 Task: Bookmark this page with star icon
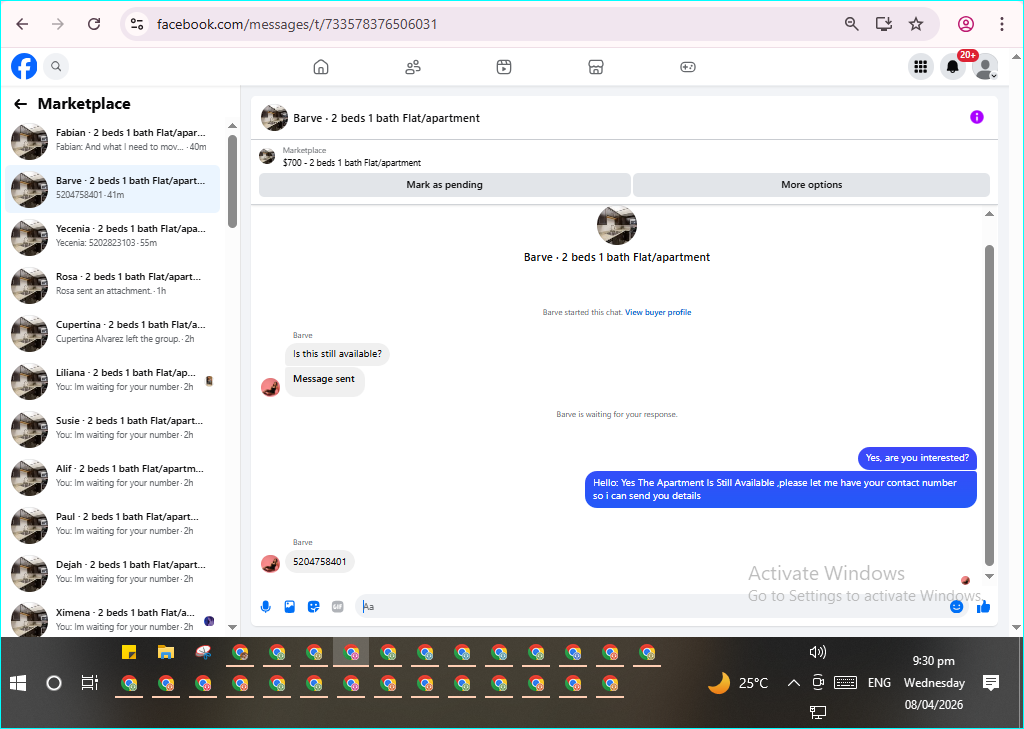coord(916,24)
